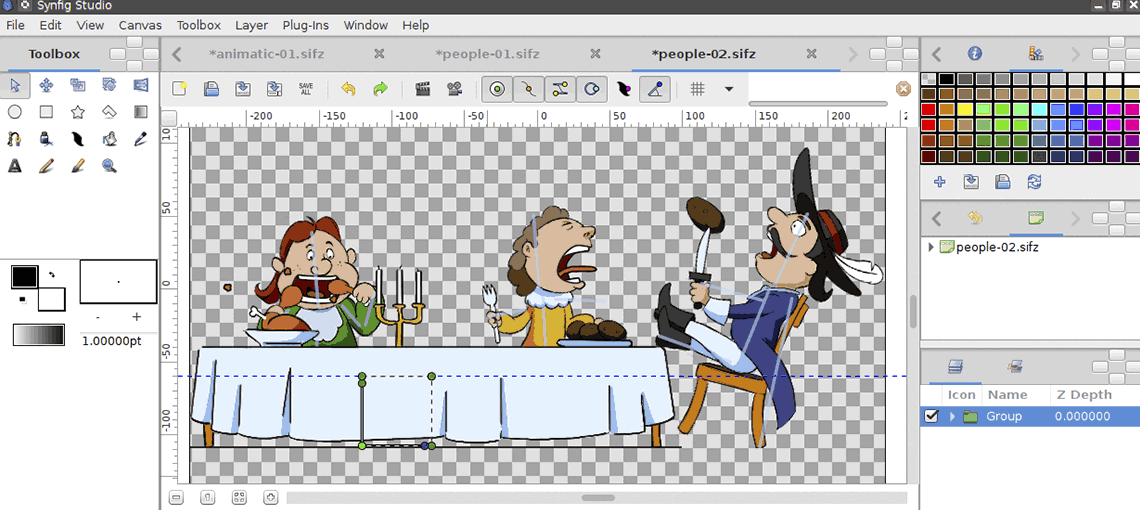1140x510 pixels.
Task: Pick the bright red palette swatch
Action: [x=928, y=109]
